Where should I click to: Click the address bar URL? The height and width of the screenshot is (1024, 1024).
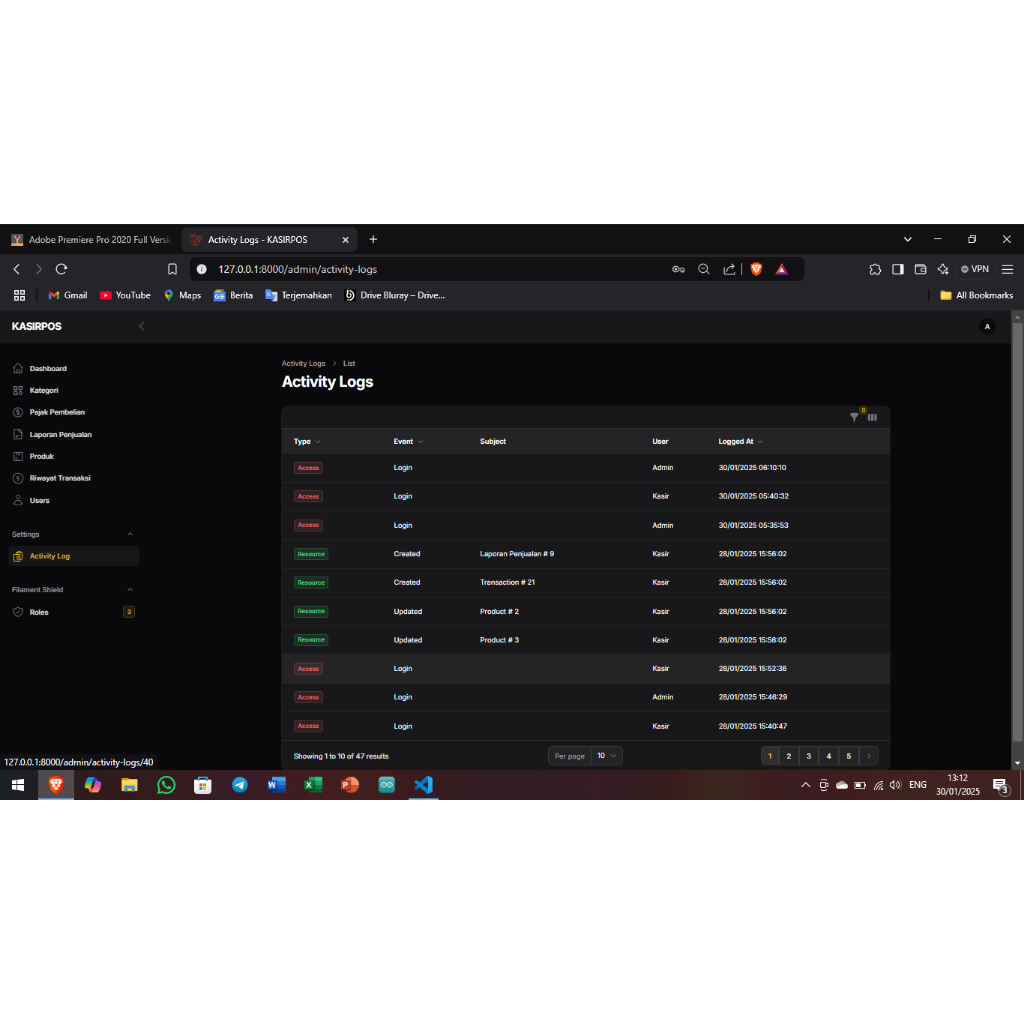point(297,269)
